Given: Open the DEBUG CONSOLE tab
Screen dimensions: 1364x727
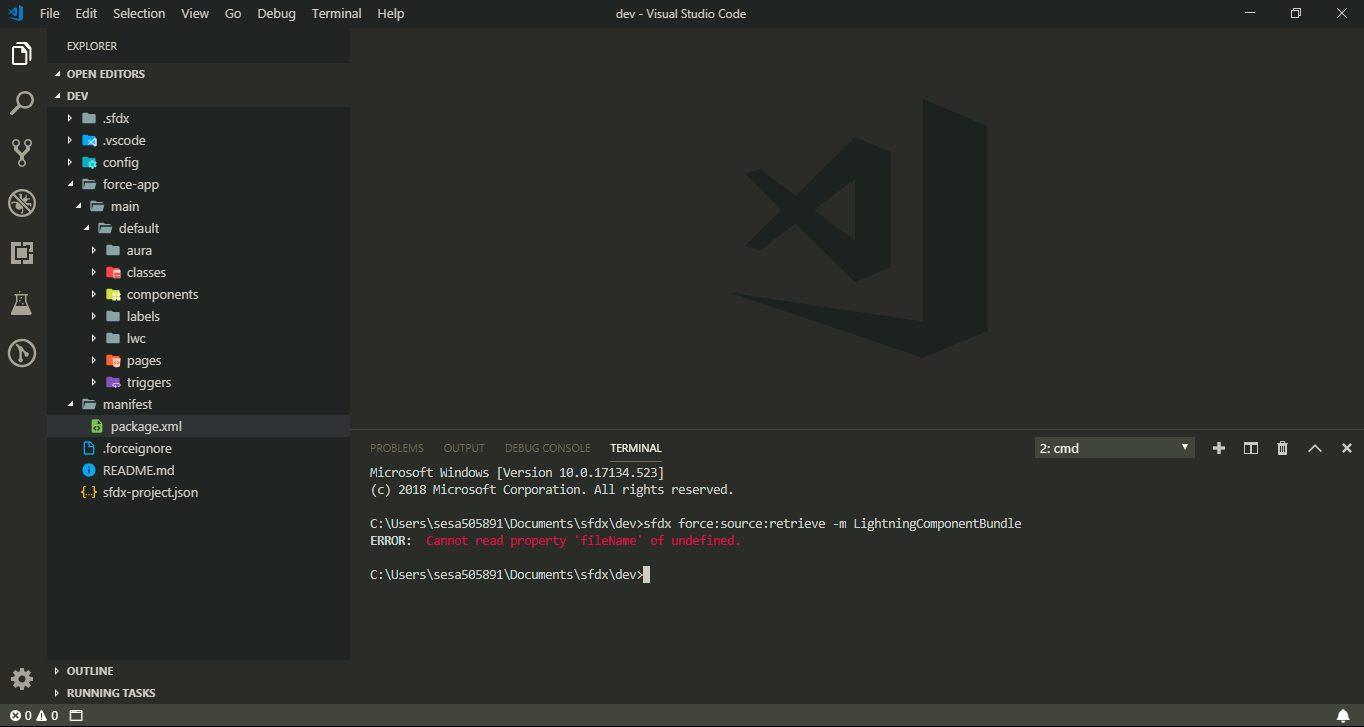Looking at the screenshot, I should (x=548, y=448).
